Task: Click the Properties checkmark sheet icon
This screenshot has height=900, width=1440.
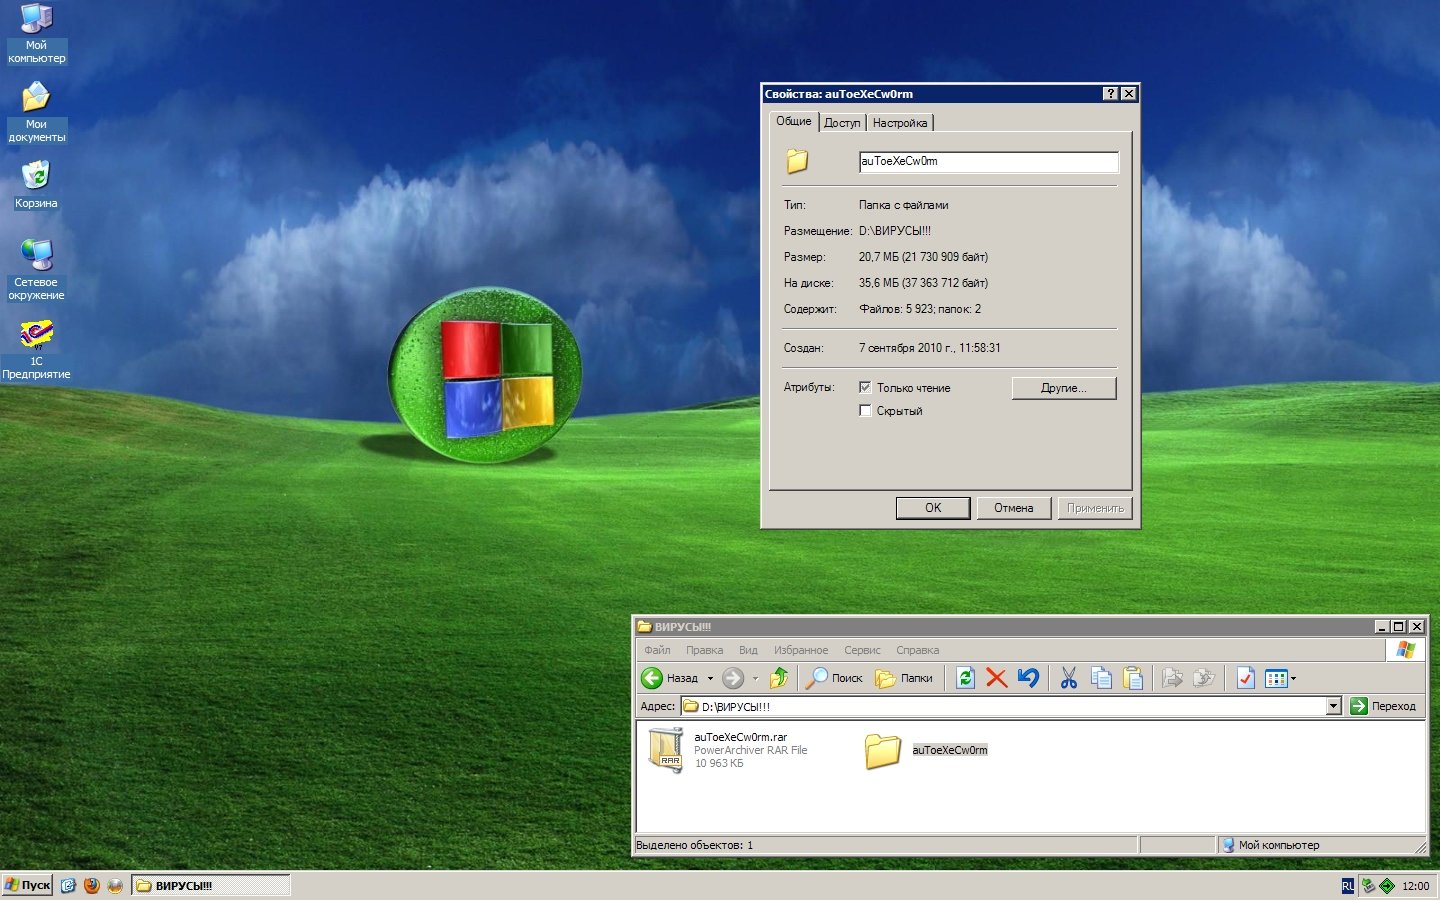Action: [x=1245, y=678]
